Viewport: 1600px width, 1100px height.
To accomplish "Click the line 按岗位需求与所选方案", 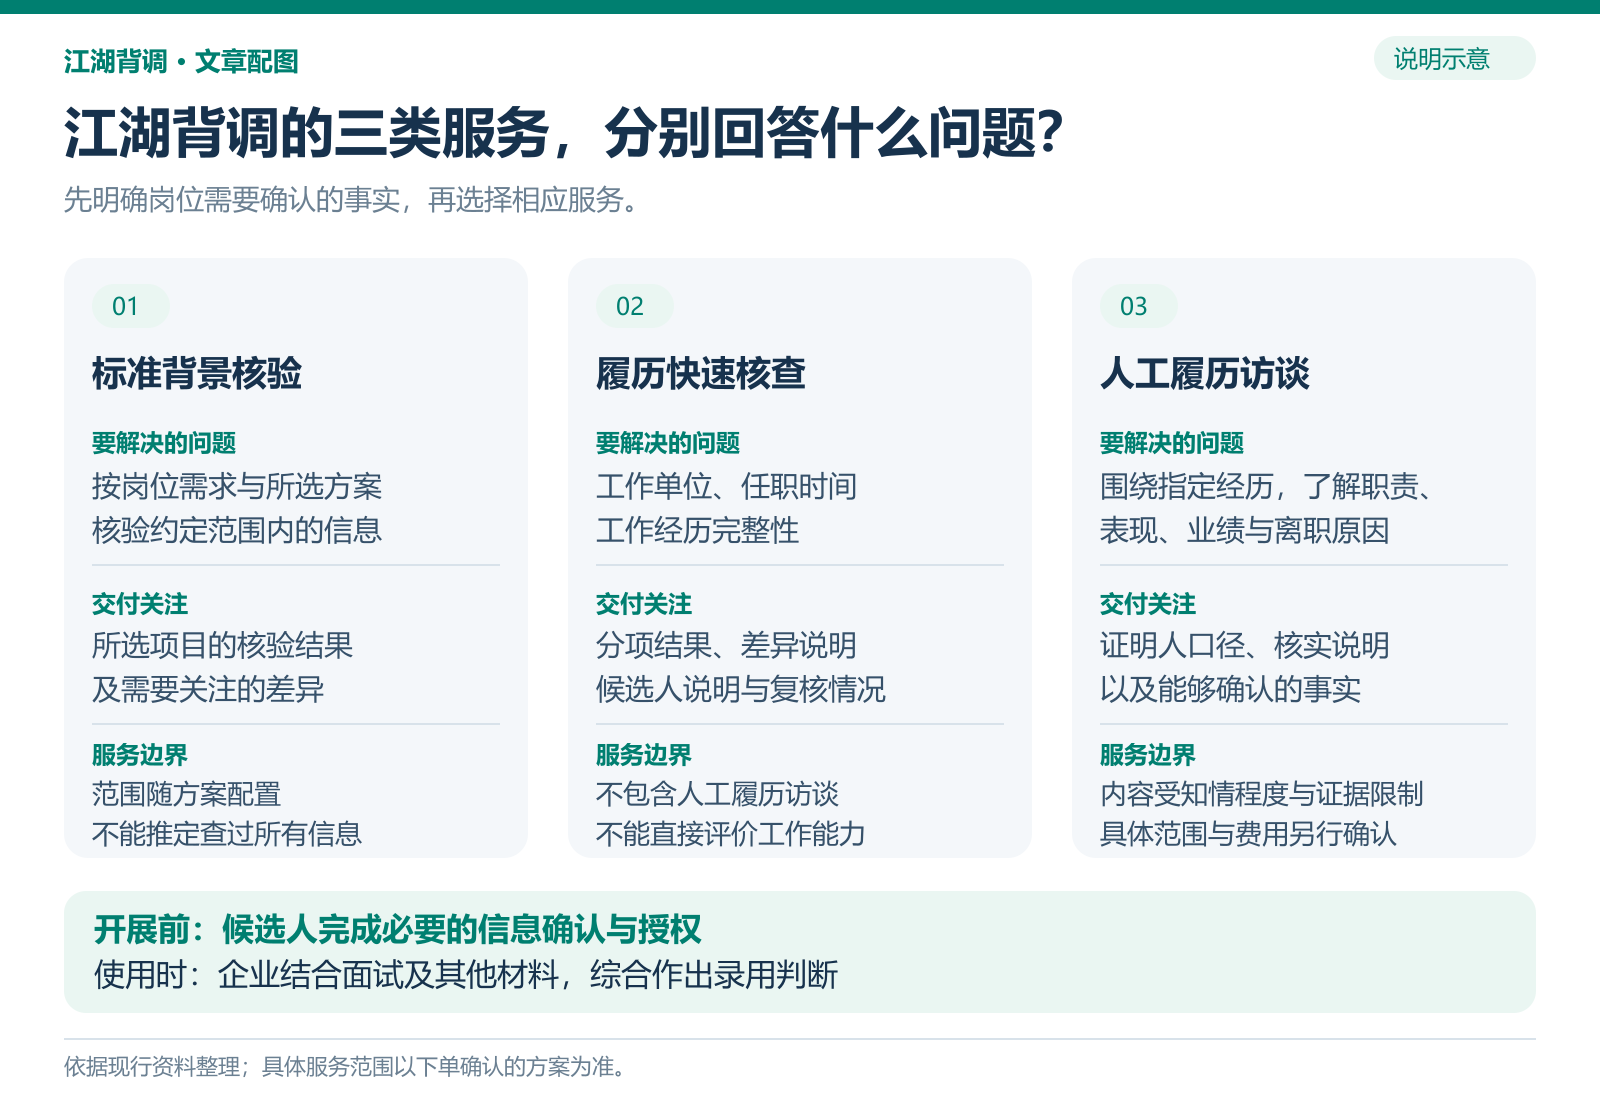I will point(237,487).
